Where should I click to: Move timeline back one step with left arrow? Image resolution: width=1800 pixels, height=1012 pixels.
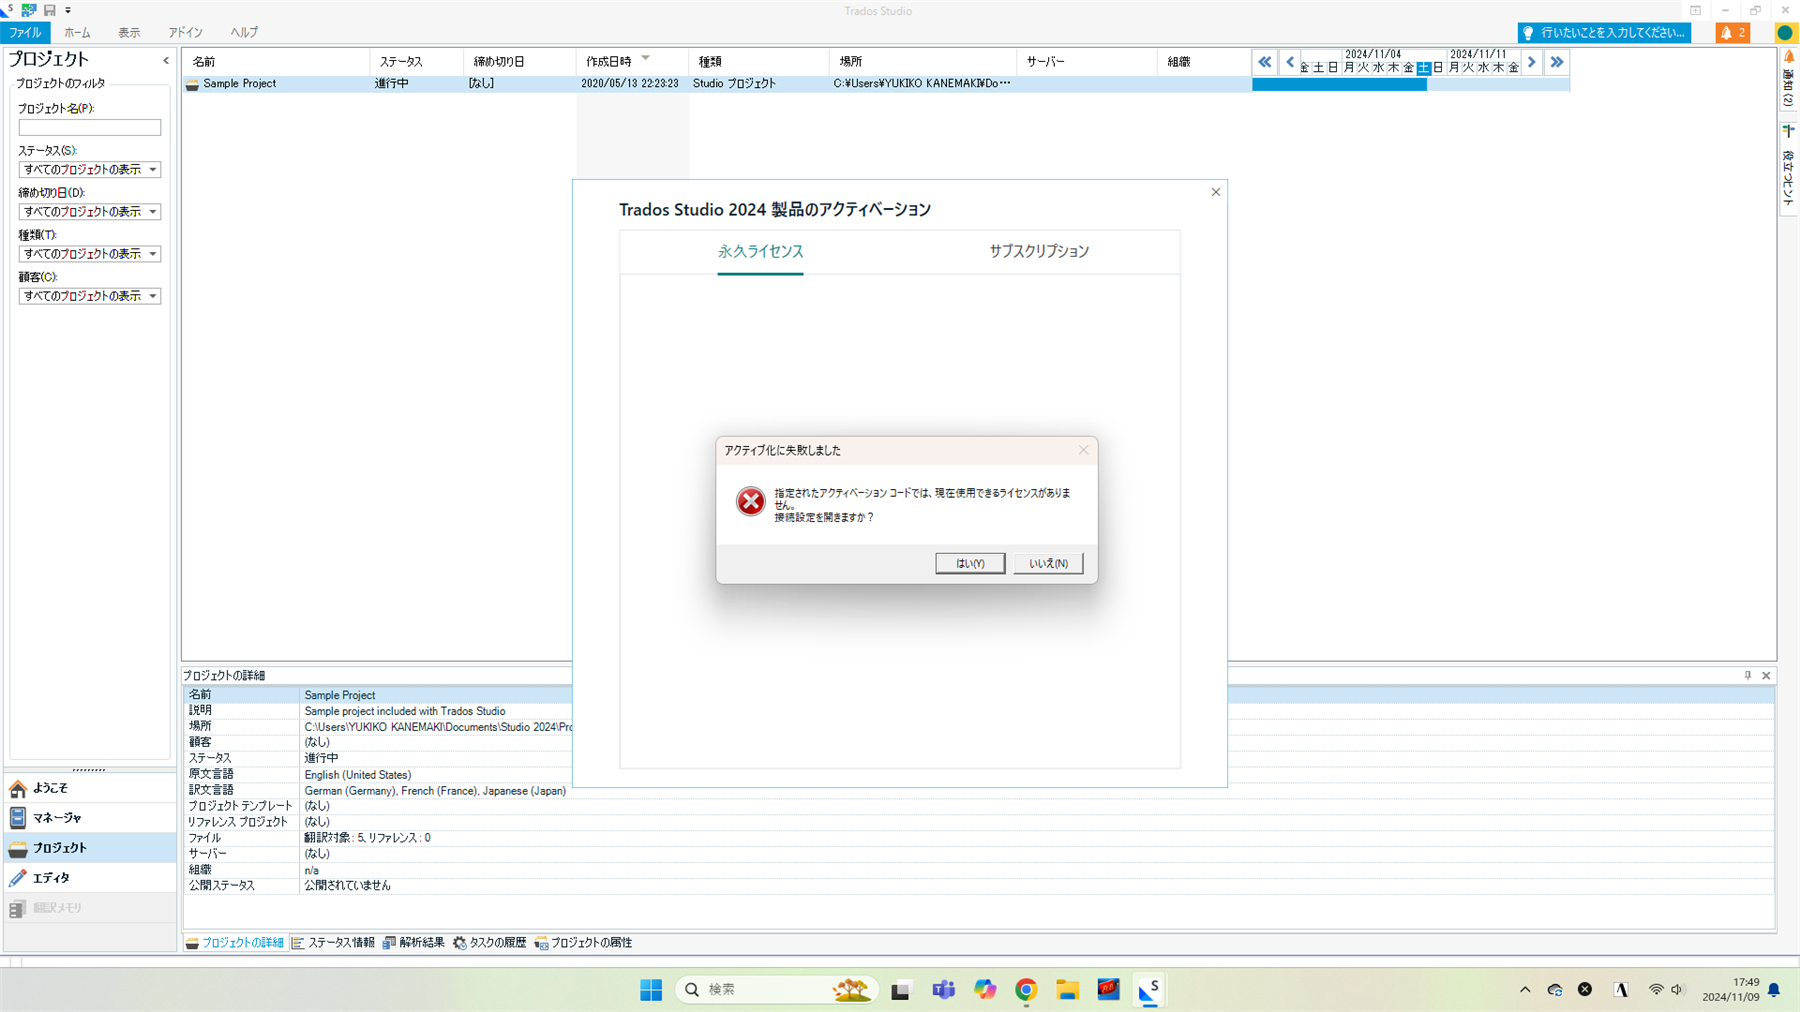(x=1290, y=62)
